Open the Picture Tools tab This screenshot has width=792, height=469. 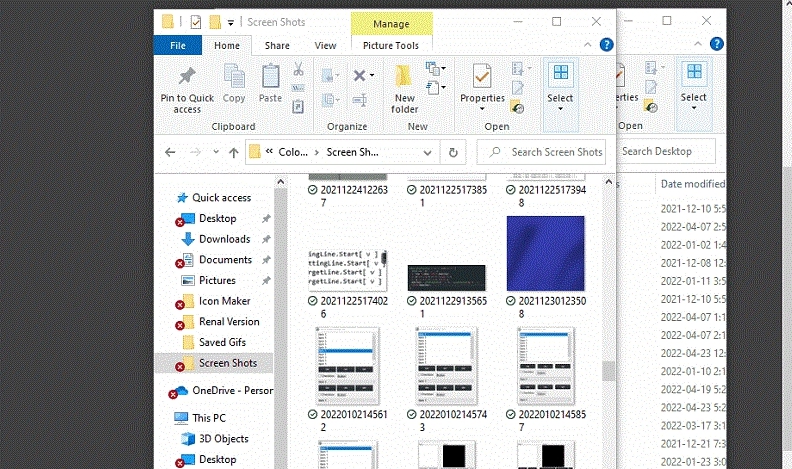[x=391, y=45]
